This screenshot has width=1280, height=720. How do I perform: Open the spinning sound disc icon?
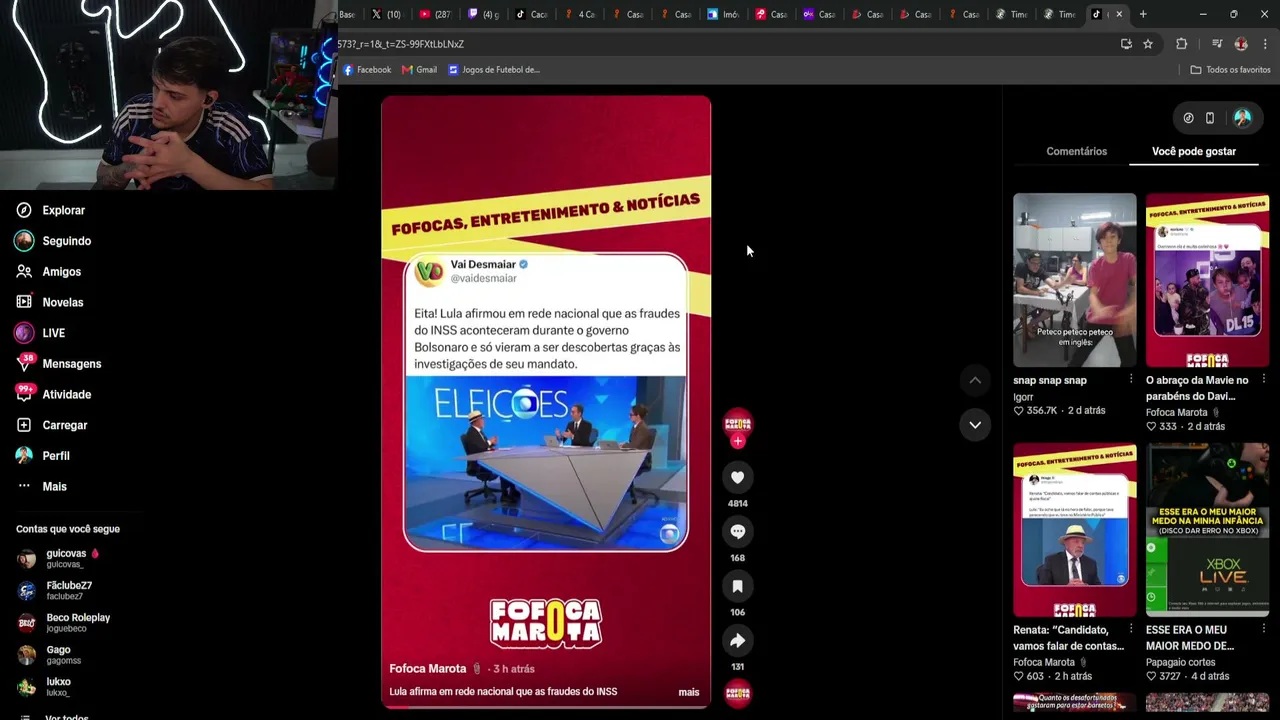[x=737, y=693]
